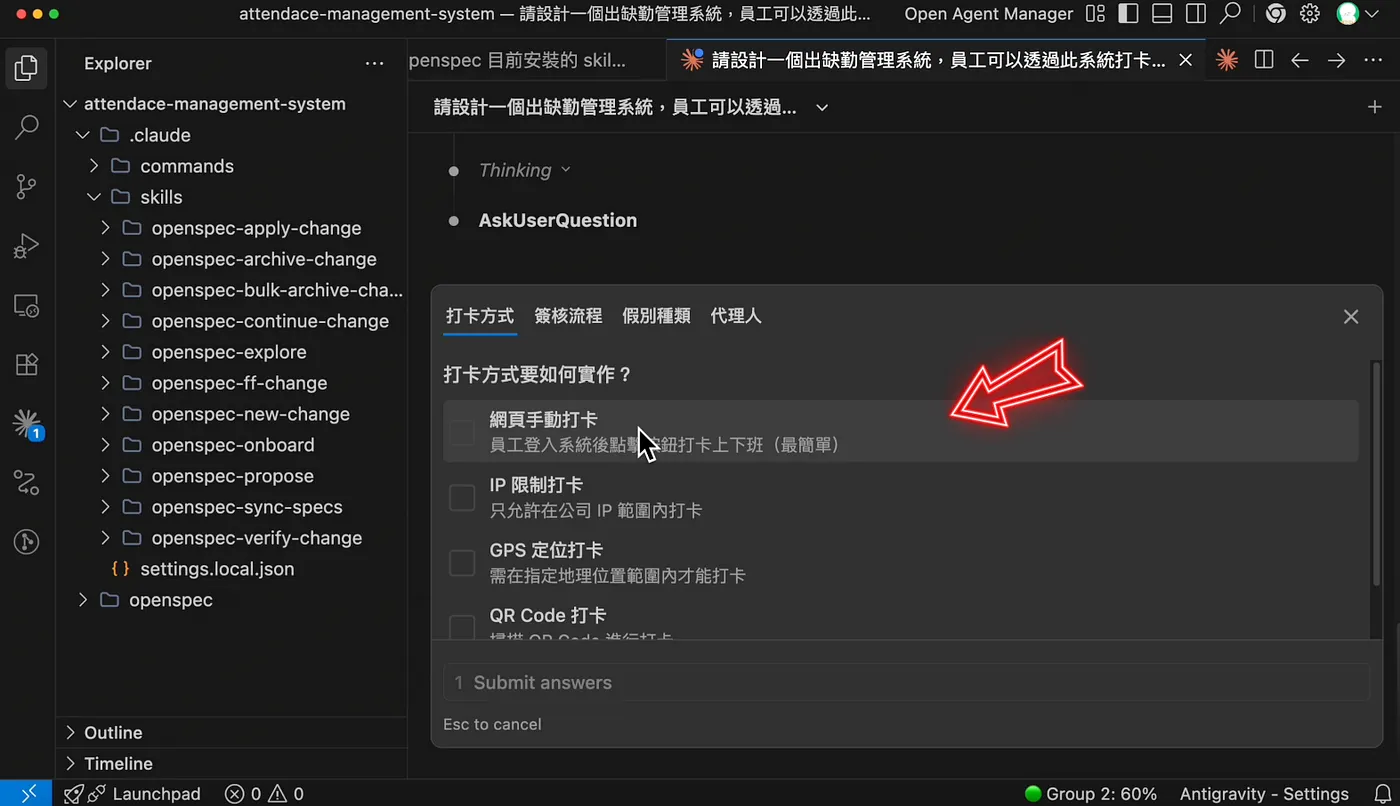The height and width of the screenshot is (806, 1400).
Task: Open the Extensions view
Action: point(27,364)
